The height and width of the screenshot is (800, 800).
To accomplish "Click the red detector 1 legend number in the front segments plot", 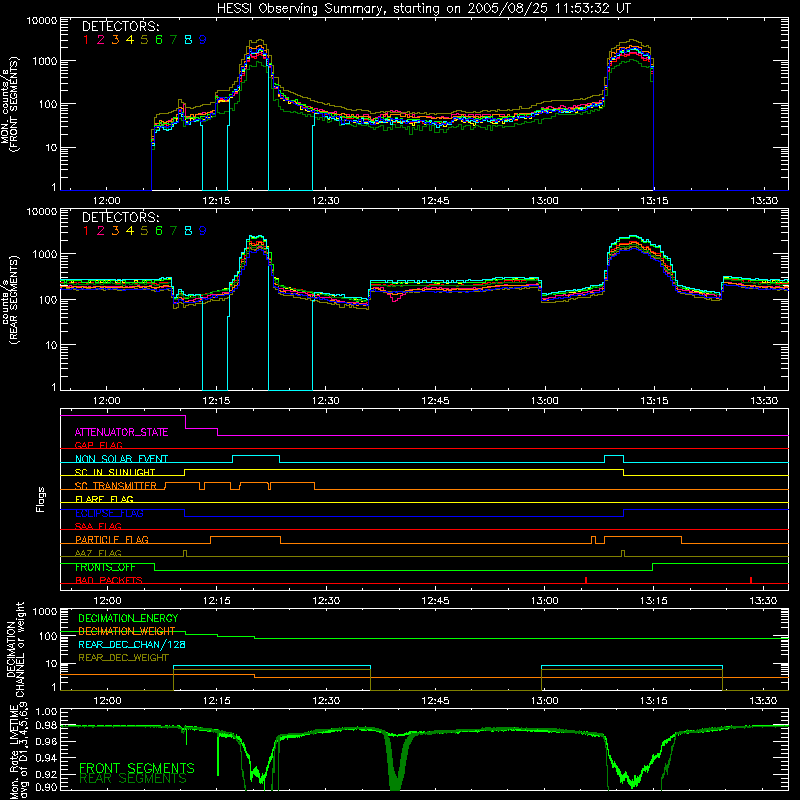I will [86, 40].
